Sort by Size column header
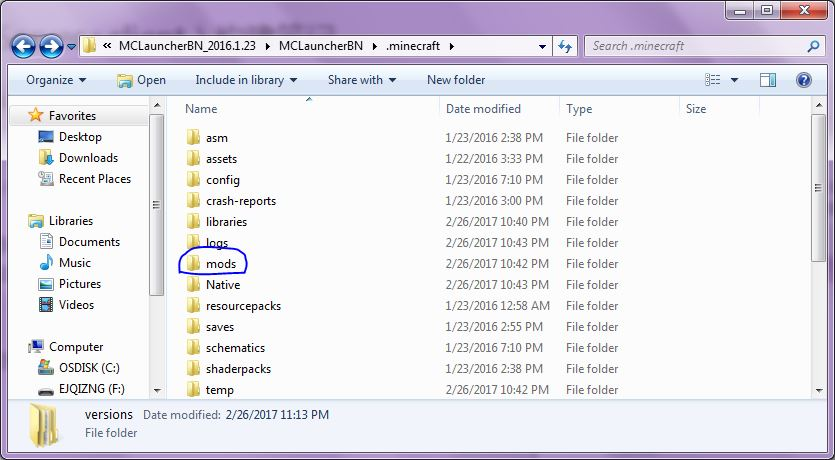 tap(696, 109)
